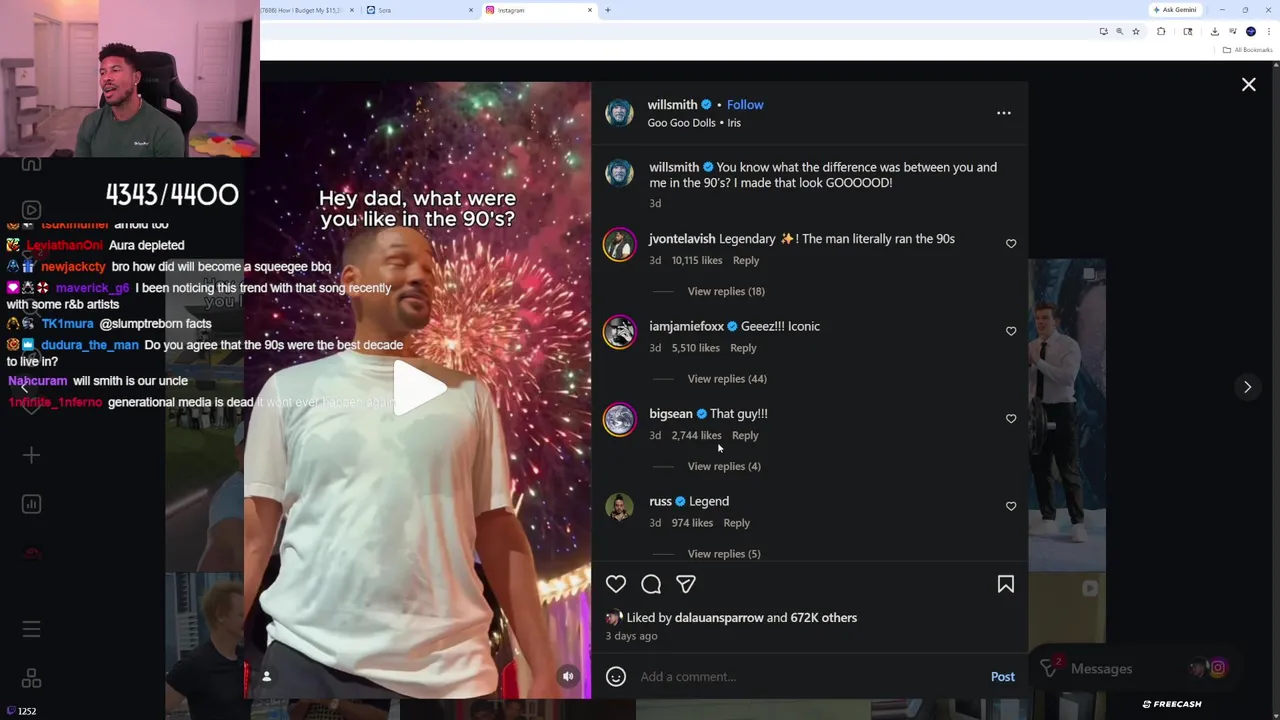Reply to bigsean's comment
Screen dimensions: 1280x720
(x=745, y=435)
